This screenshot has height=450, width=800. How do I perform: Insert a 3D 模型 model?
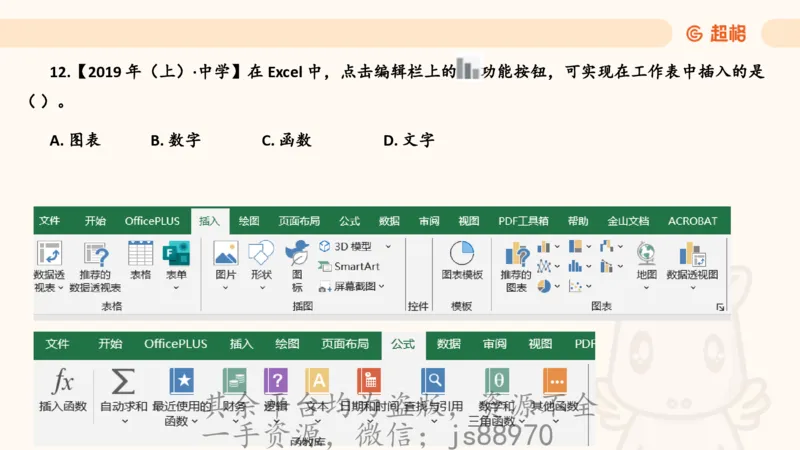[x=345, y=246]
